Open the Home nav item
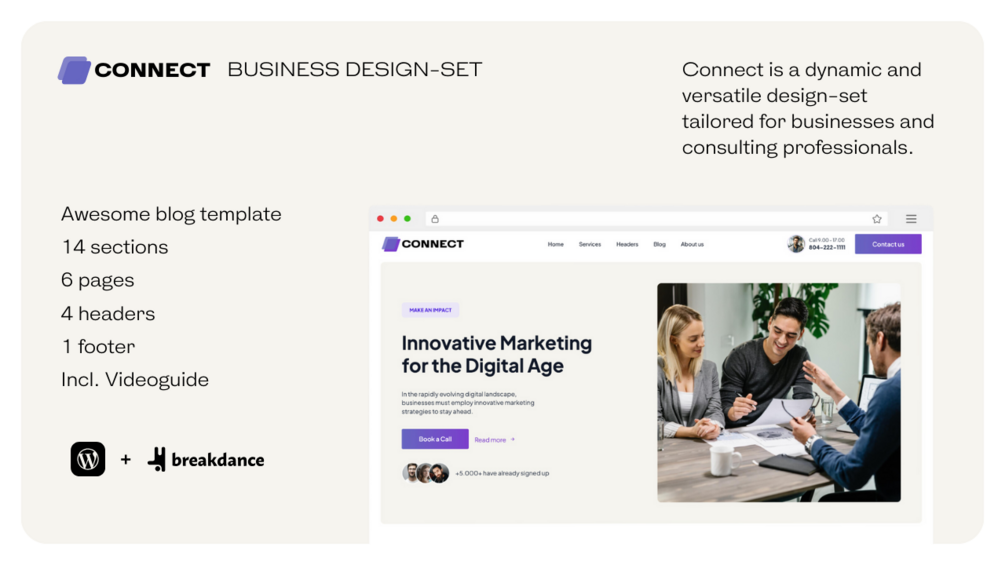Image resolution: width=1005 pixels, height=565 pixels. click(556, 244)
